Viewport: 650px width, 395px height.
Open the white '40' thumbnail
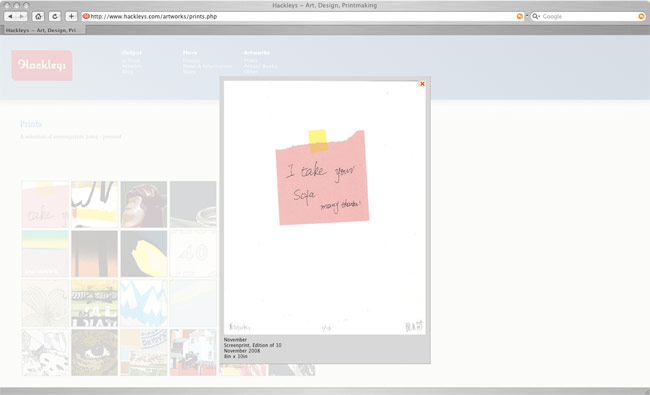193,254
